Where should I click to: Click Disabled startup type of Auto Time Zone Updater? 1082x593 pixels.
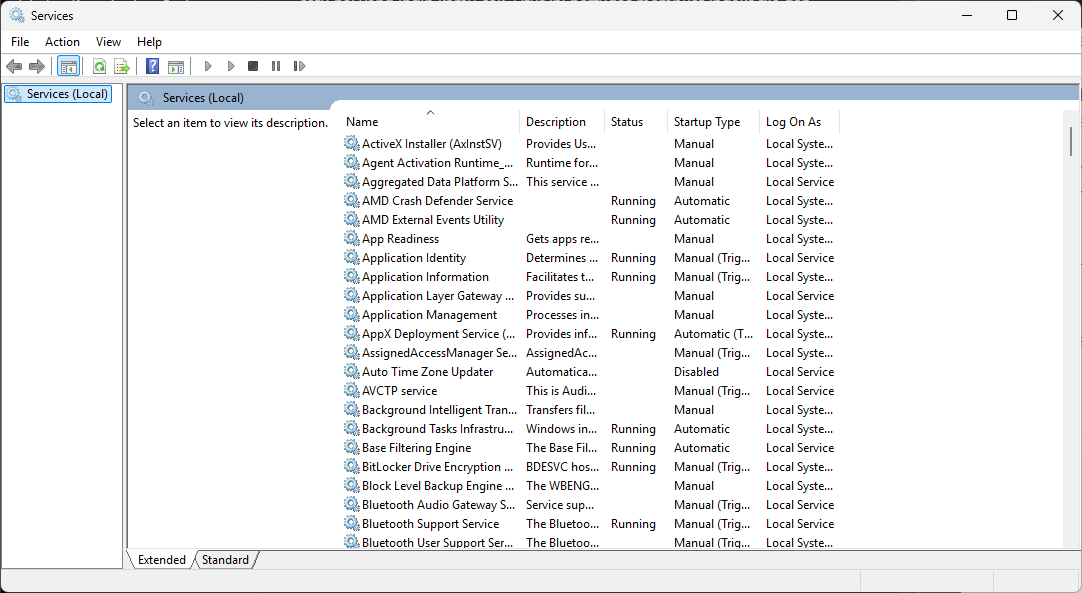point(696,371)
